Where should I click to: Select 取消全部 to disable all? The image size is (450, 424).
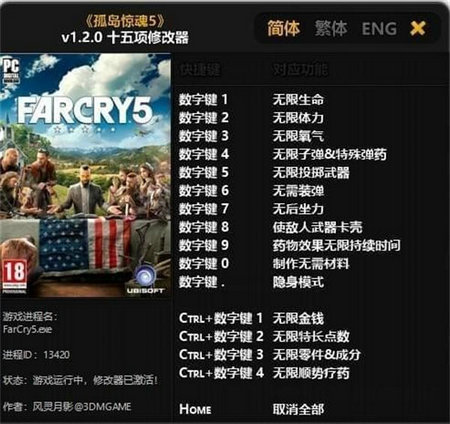point(298,409)
